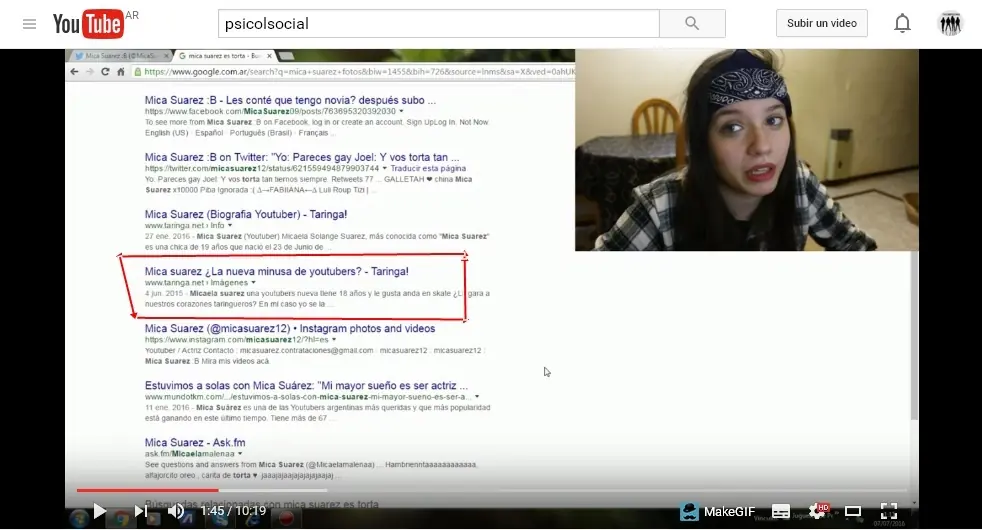Seek along the red video progress bar
982x530 pixels.
coord(492,490)
